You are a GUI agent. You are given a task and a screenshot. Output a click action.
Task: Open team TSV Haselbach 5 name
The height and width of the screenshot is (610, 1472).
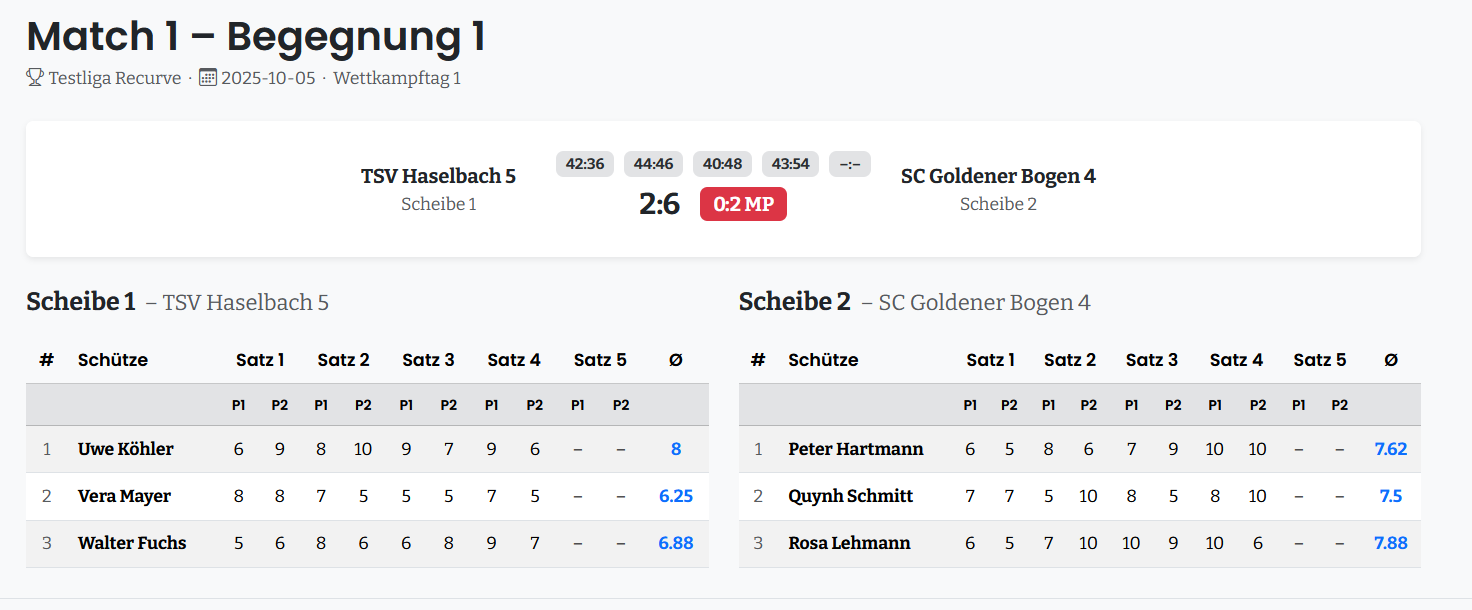click(438, 176)
